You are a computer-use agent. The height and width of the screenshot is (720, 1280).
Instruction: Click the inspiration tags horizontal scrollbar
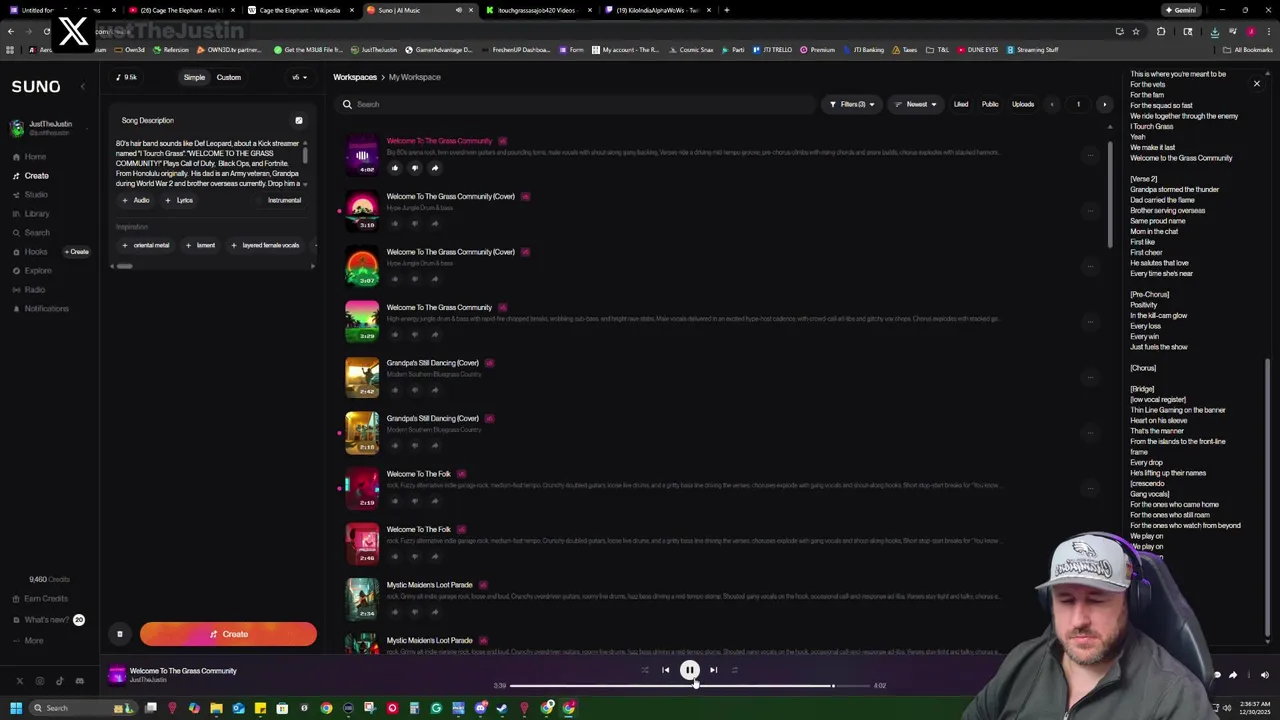[x=124, y=266]
